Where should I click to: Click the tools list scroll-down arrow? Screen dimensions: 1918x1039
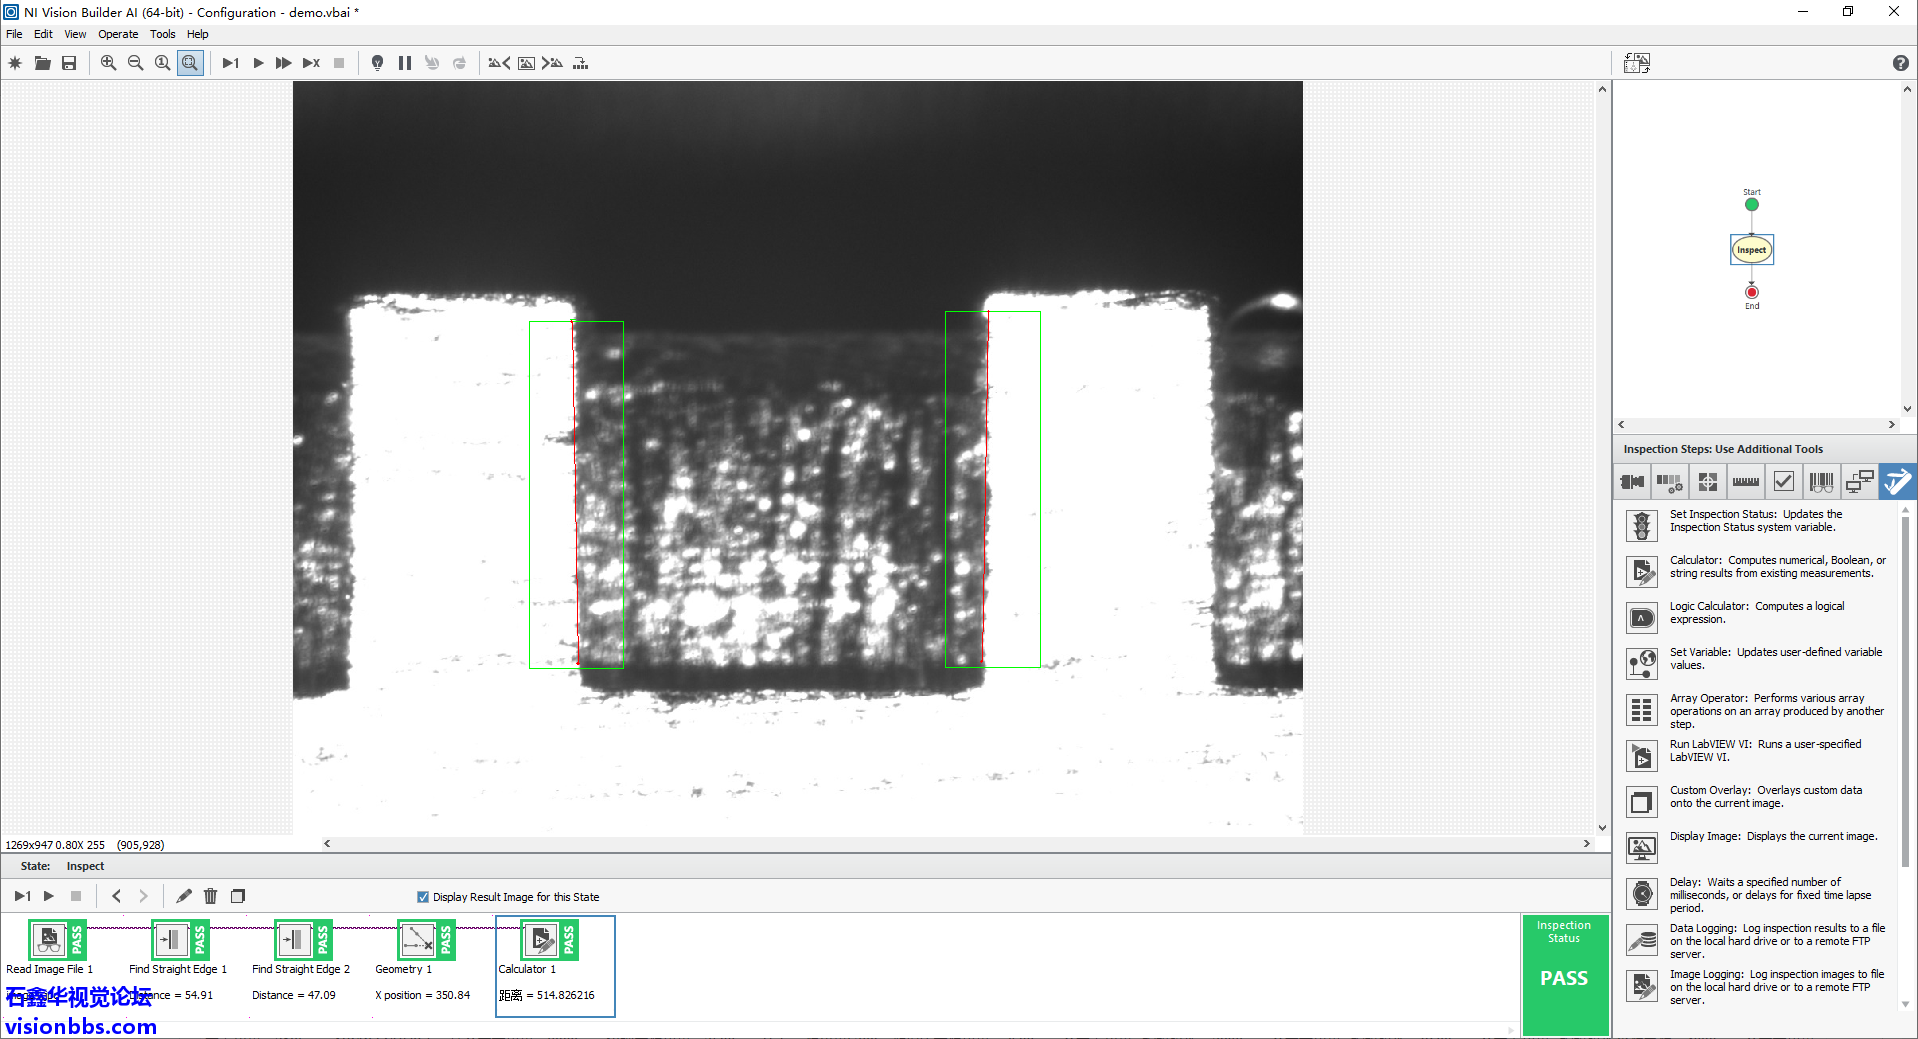(1906, 1004)
